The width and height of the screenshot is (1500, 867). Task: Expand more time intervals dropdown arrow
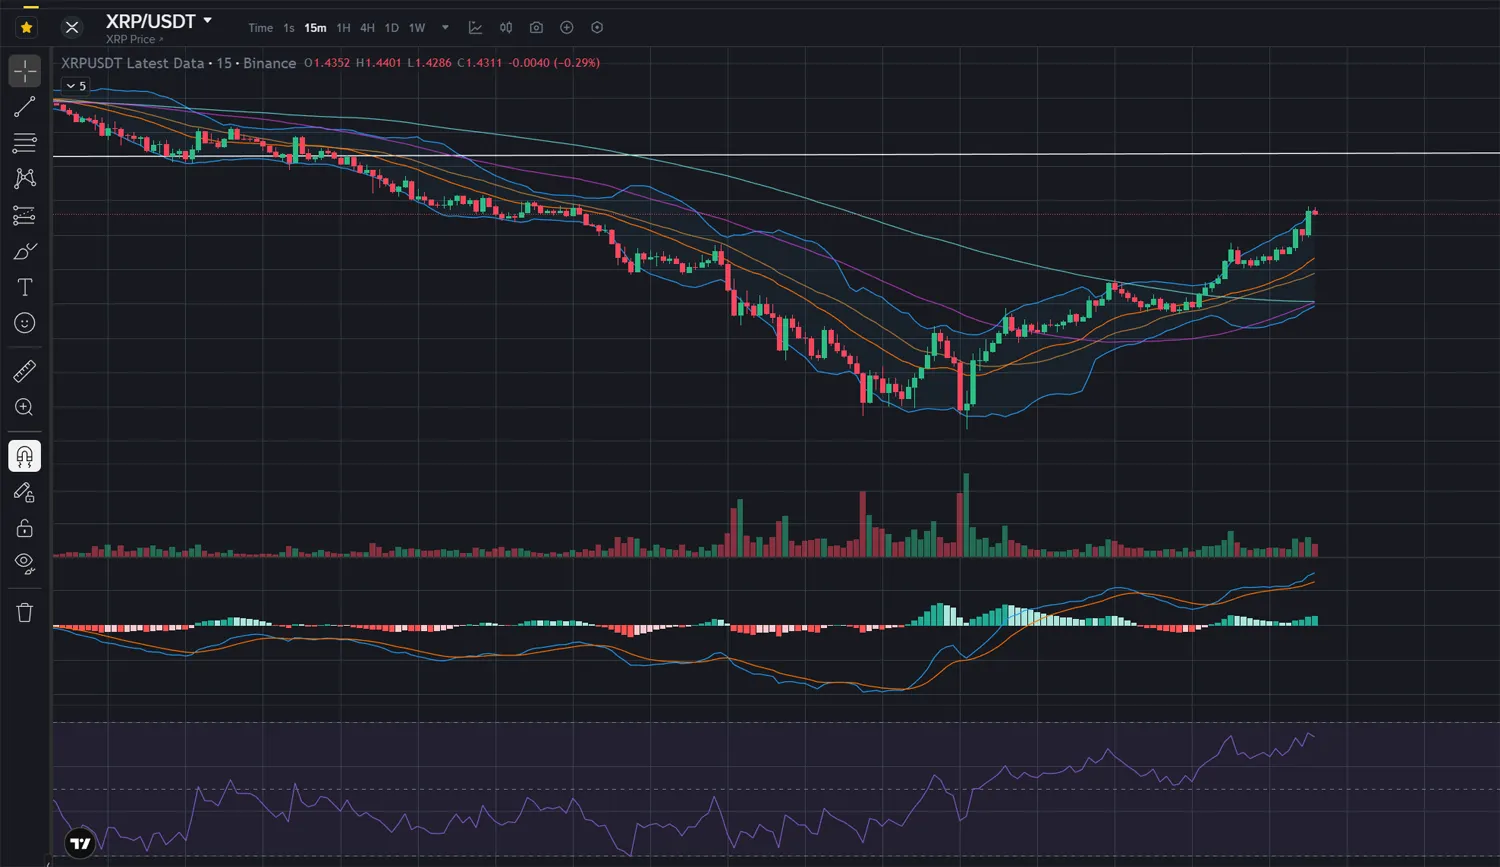[x=445, y=28]
